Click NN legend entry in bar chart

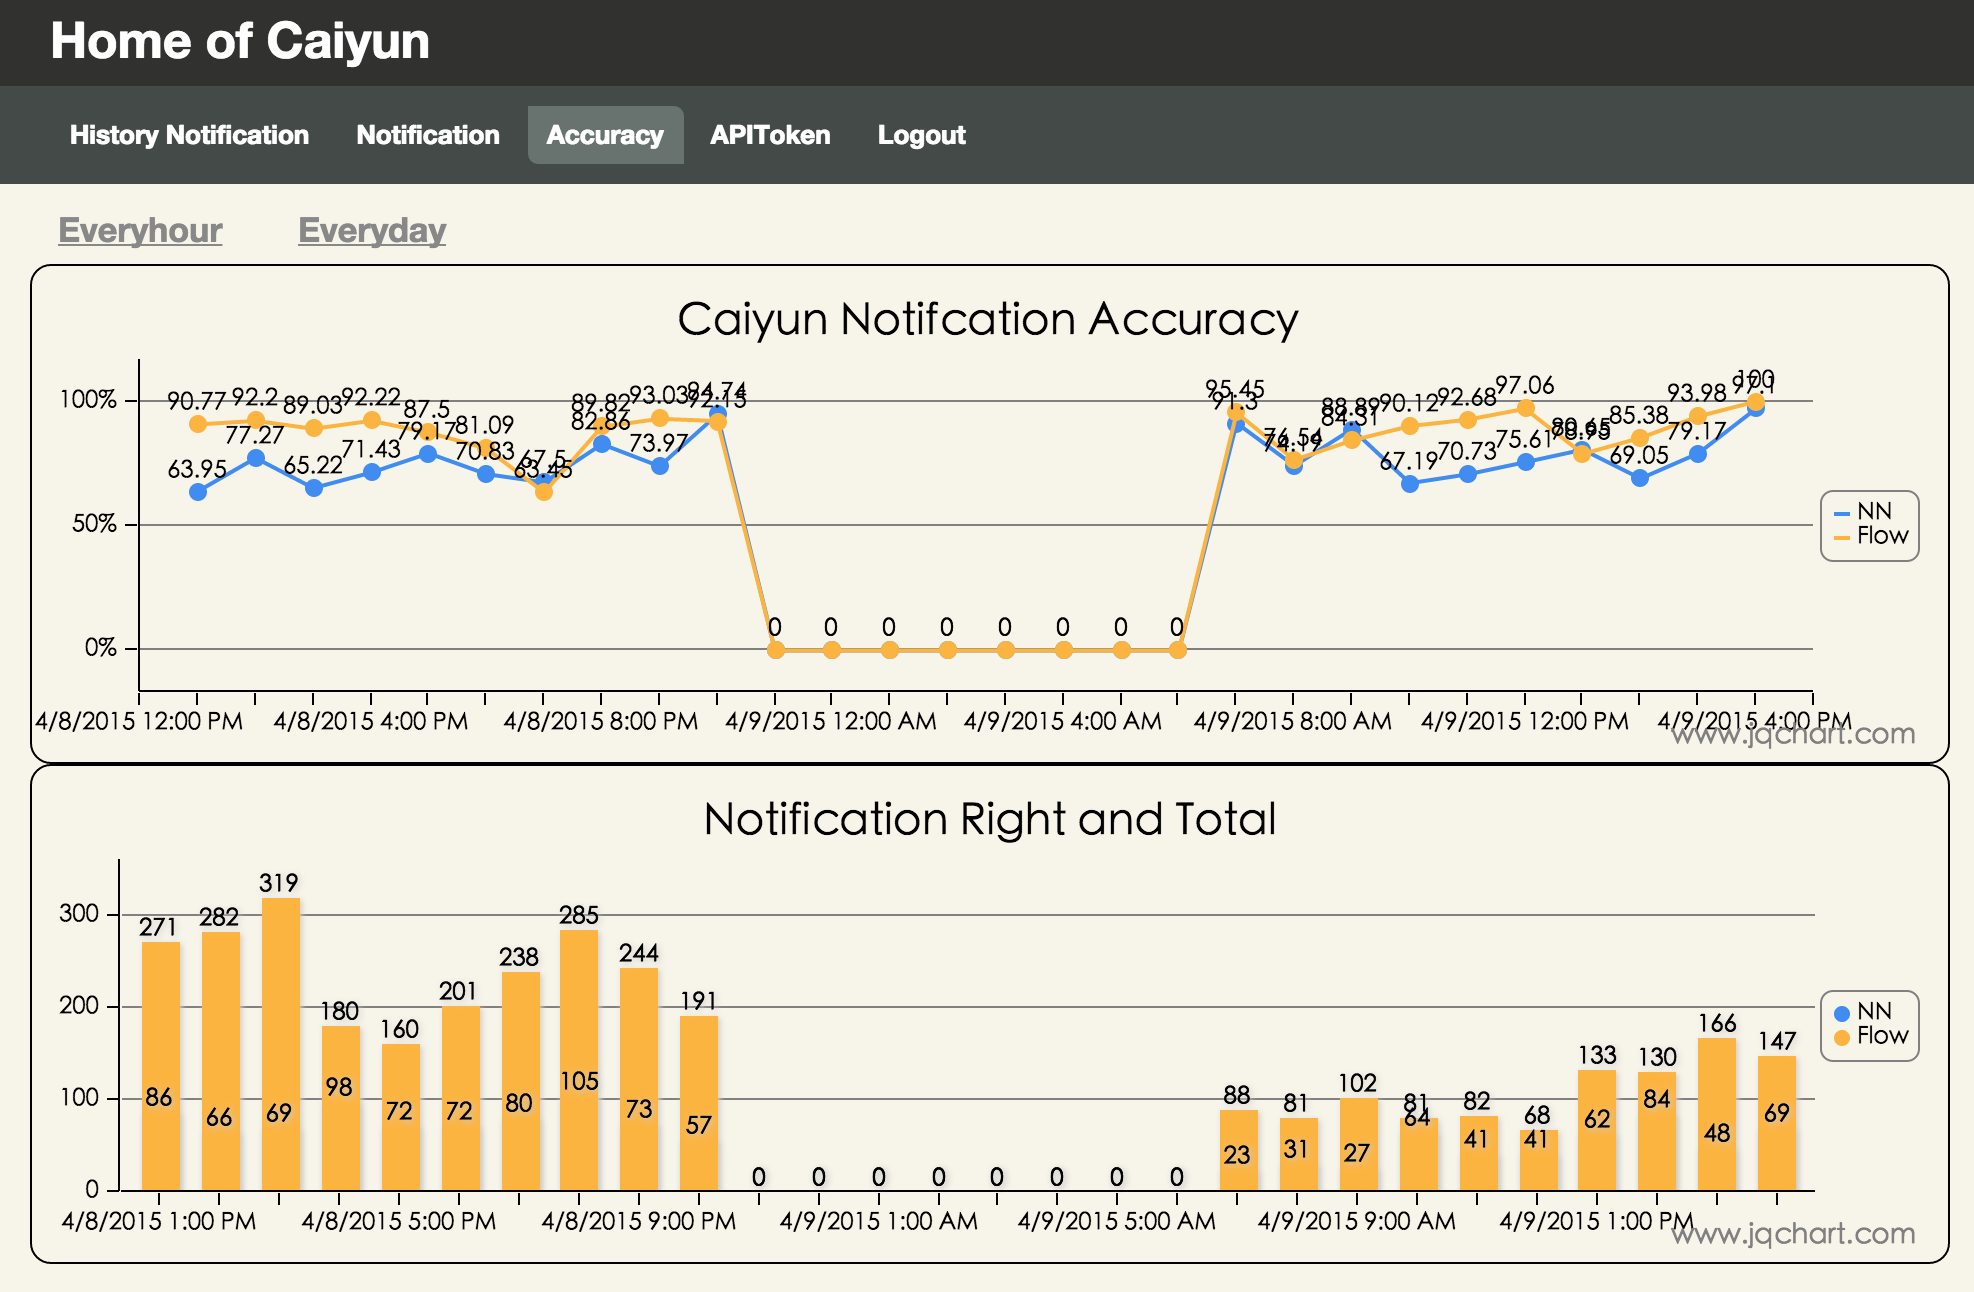(x=1864, y=1012)
